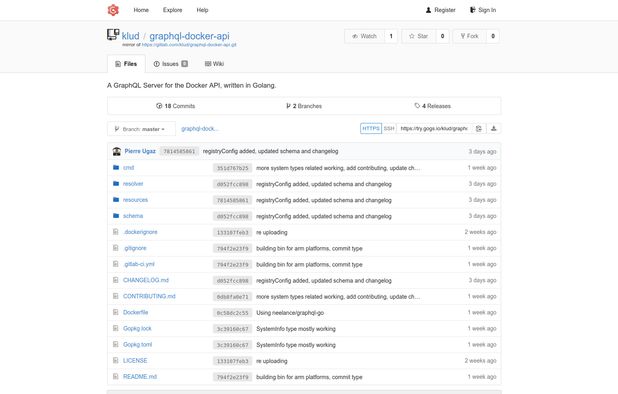
Task: Open commit hash in the cmd row
Action: click(233, 168)
